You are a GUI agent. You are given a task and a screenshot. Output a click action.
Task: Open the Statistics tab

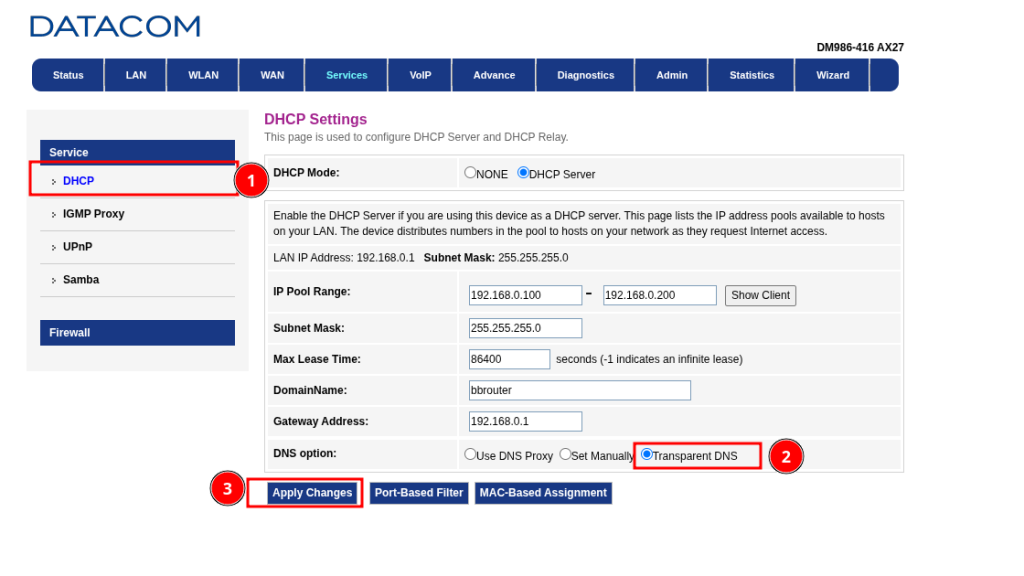752,75
